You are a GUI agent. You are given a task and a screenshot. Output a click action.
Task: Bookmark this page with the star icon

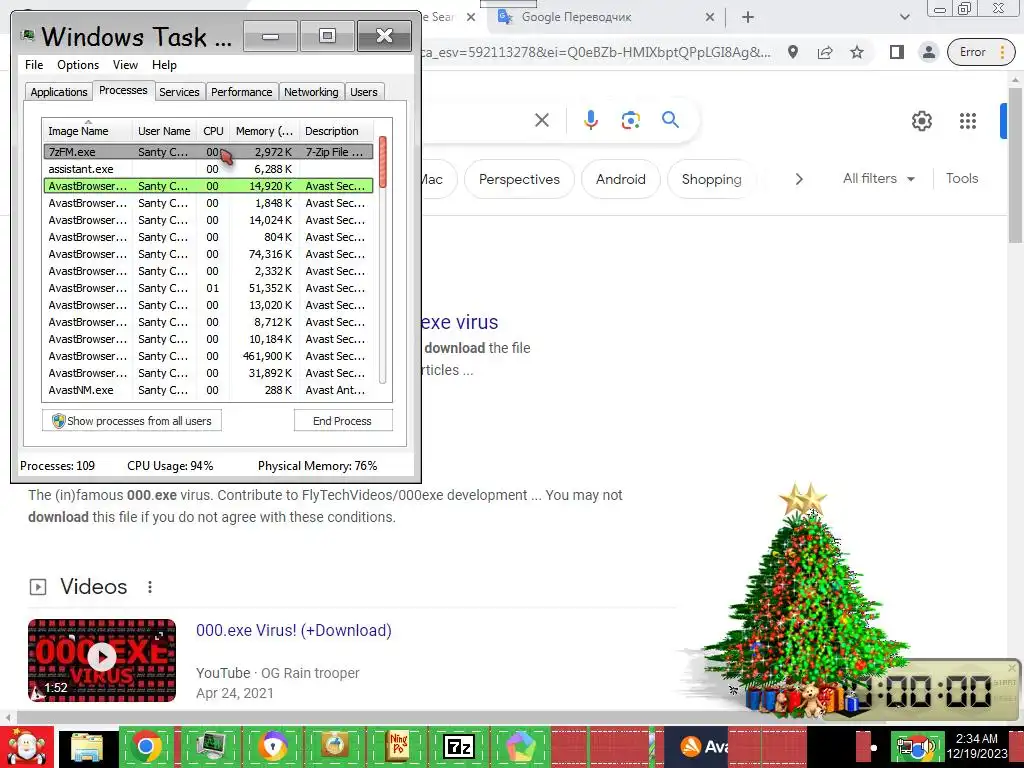click(x=857, y=52)
